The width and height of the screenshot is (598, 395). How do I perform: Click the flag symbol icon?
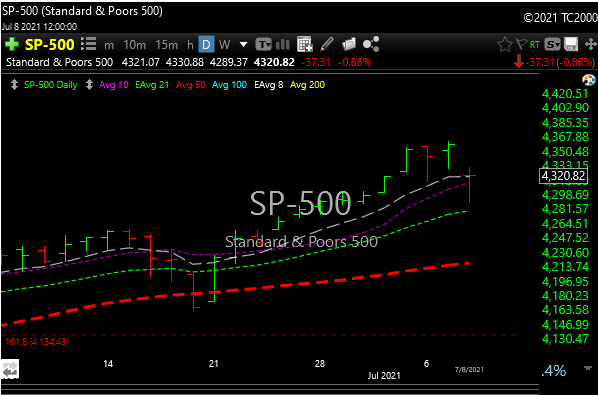[x=521, y=45]
